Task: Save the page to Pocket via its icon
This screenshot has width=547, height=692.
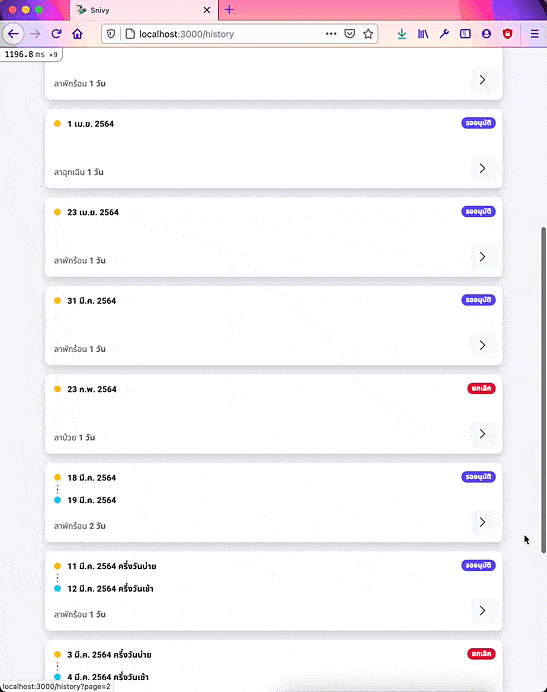Action: pos(349,34)
